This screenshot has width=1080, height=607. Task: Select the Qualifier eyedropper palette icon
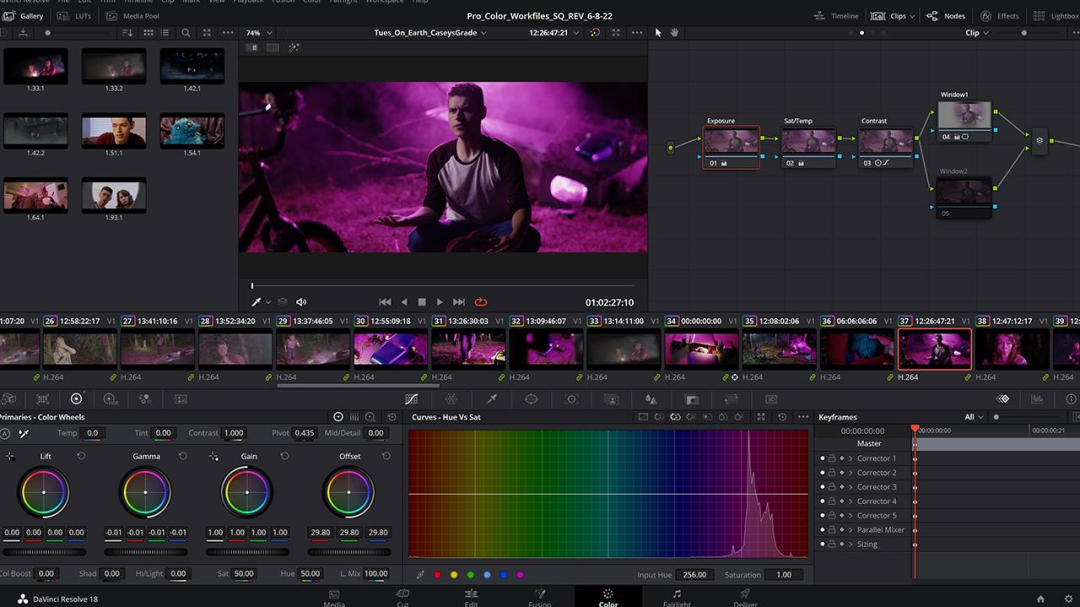[491, 399]
